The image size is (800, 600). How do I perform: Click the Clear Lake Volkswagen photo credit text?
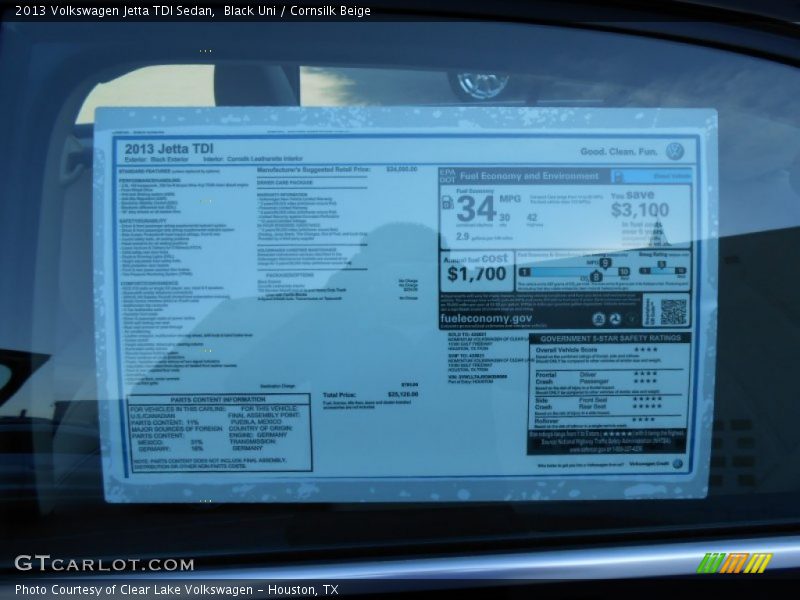(x=176, y=590)
